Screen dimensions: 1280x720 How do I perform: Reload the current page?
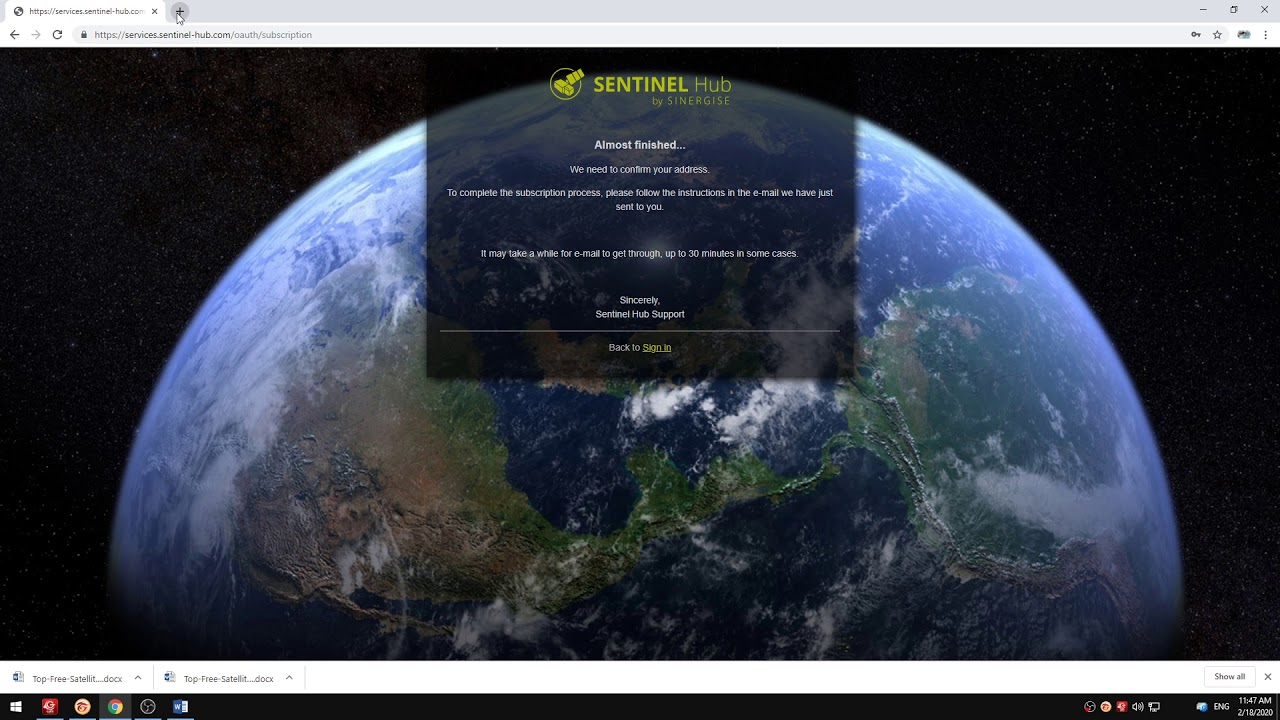(57, 34)
